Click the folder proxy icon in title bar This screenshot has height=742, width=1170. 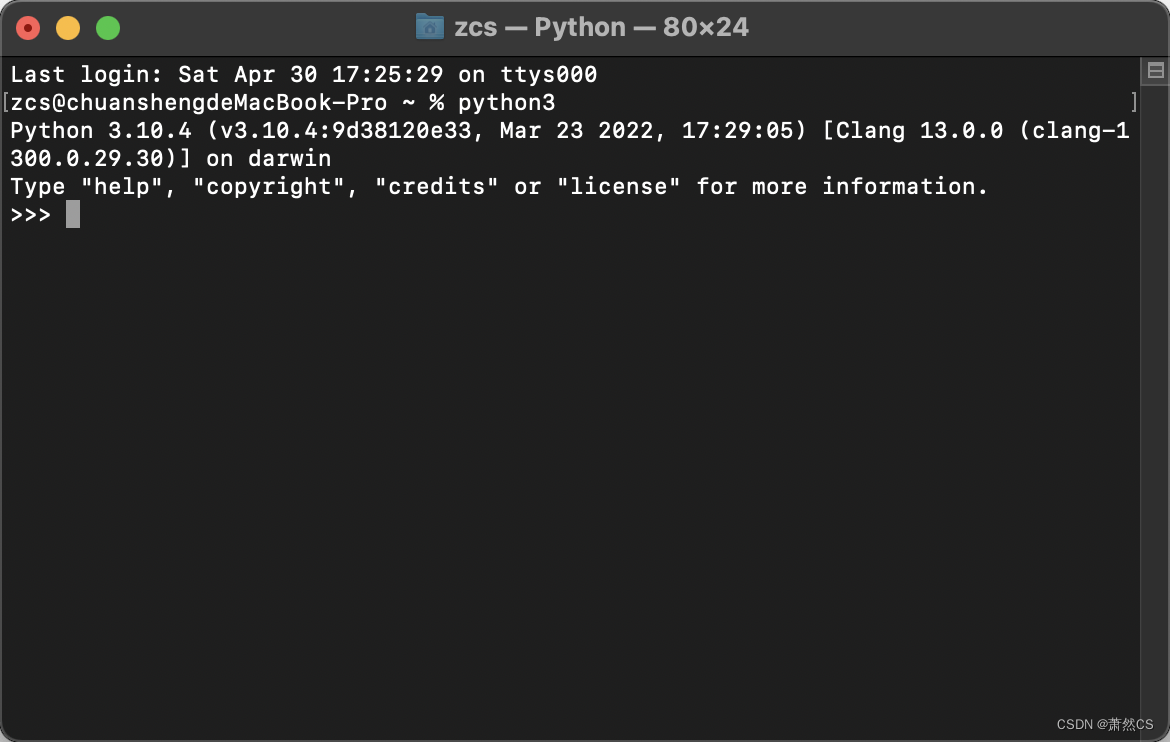point(429,27)
